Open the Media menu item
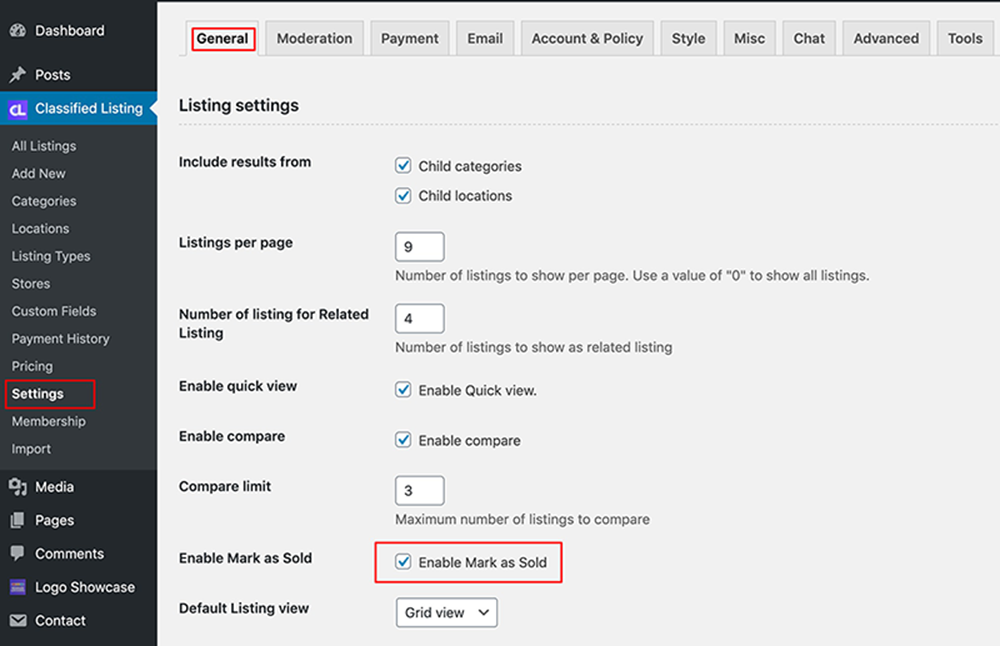This screenshot has height=646, width=1000. pos(54,487)
